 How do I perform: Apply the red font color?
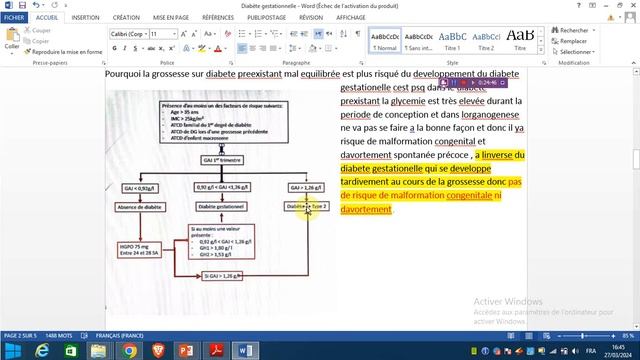click(218, 49)
